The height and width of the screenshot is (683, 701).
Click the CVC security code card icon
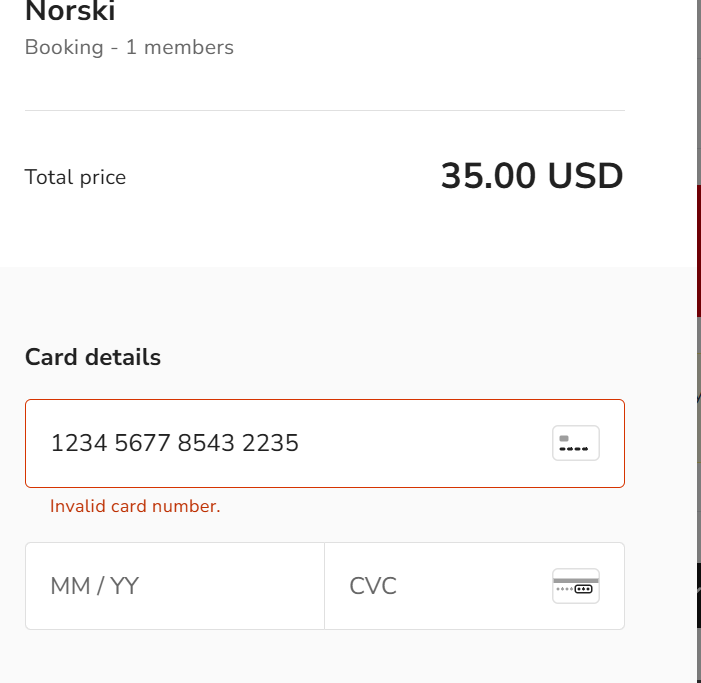[x=575, y=586]
